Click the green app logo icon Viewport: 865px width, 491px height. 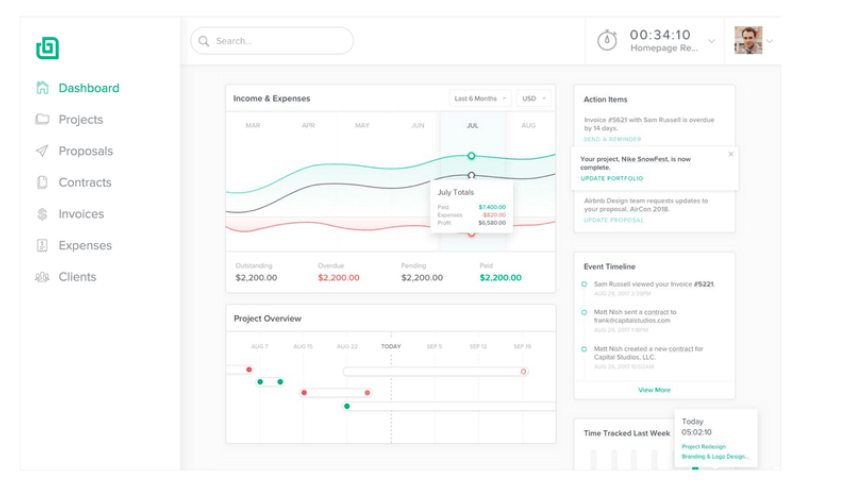pos(47,48)
